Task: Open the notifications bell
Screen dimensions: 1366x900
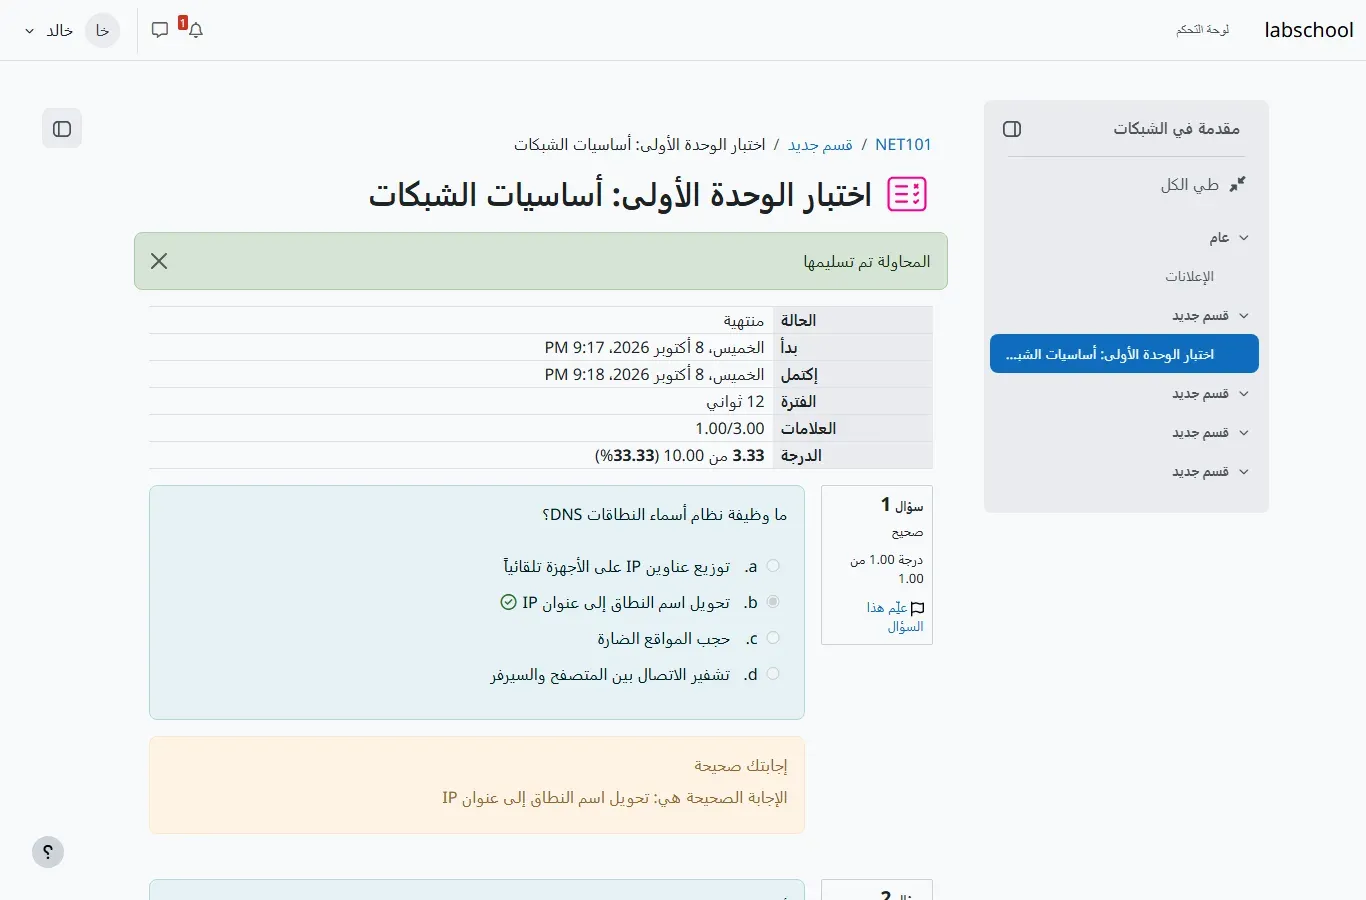Action: coord(196,30)
